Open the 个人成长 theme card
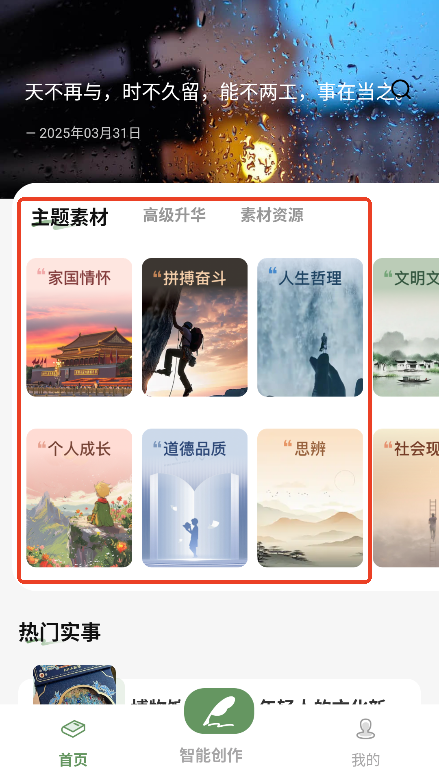439x780 pixels. 79,498
